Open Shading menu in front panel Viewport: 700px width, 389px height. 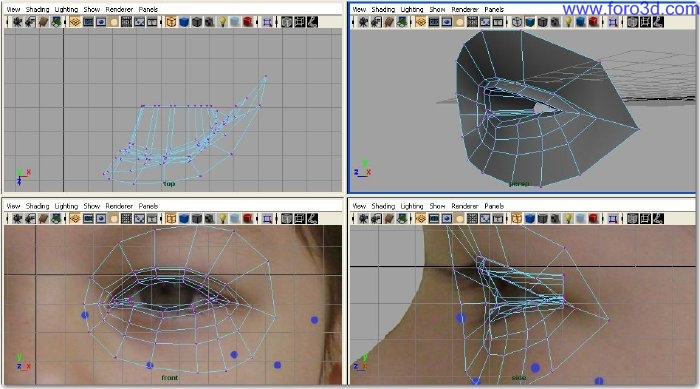(x=38, y=206)
